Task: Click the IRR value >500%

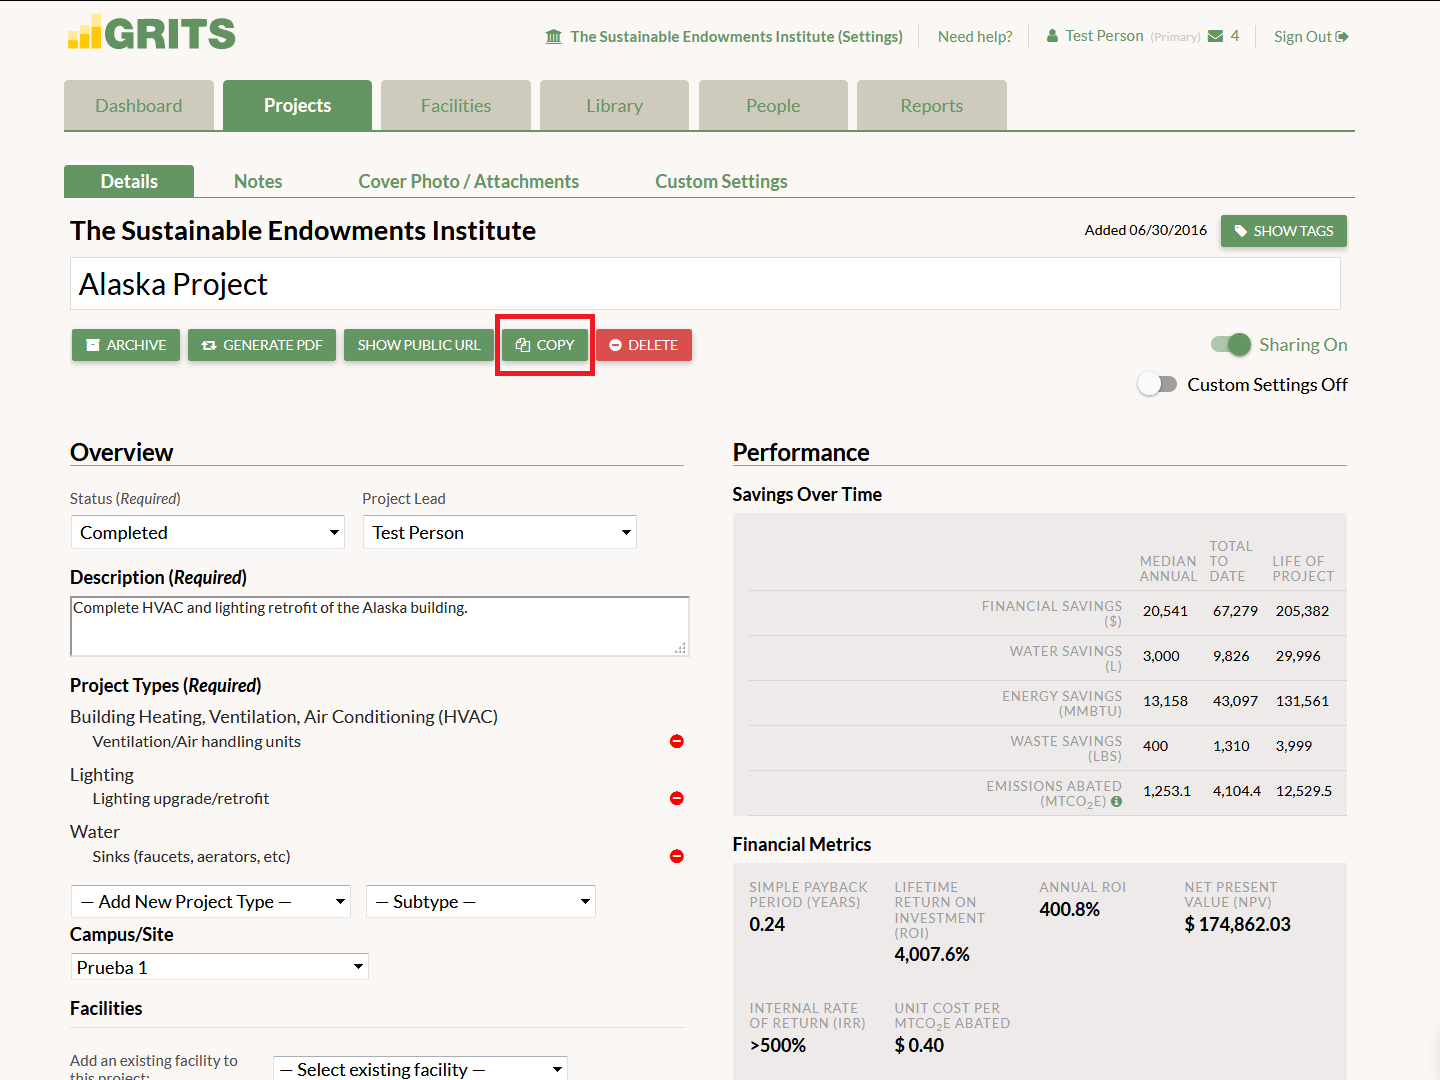Action: [778, 1045]
